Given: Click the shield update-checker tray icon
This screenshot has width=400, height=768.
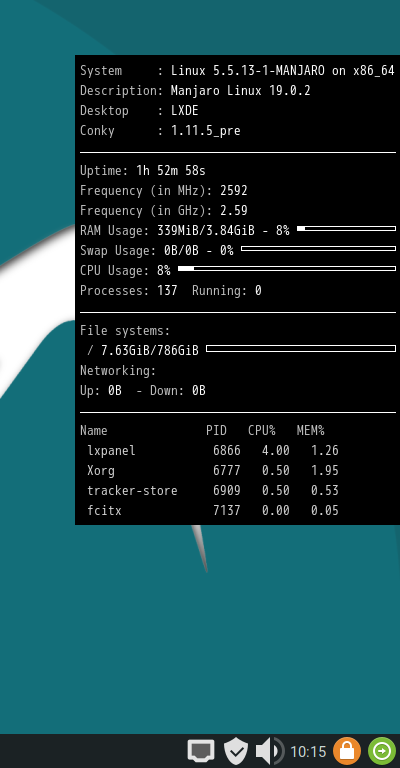Looking at the screenshot, I should (x=235, y=751).
